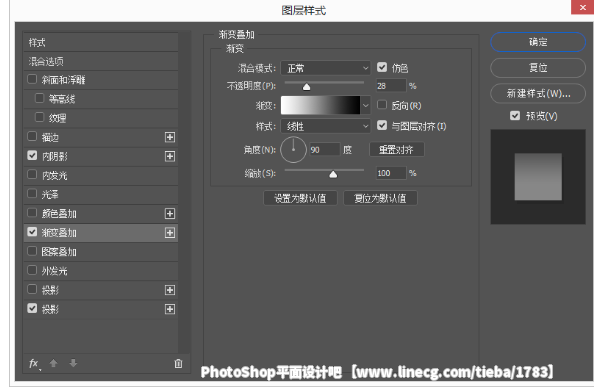Image resolution: width=609 pixels, height=391 pixels.
Task: Click the 设置为默认值 button
Action: point(300,198)
